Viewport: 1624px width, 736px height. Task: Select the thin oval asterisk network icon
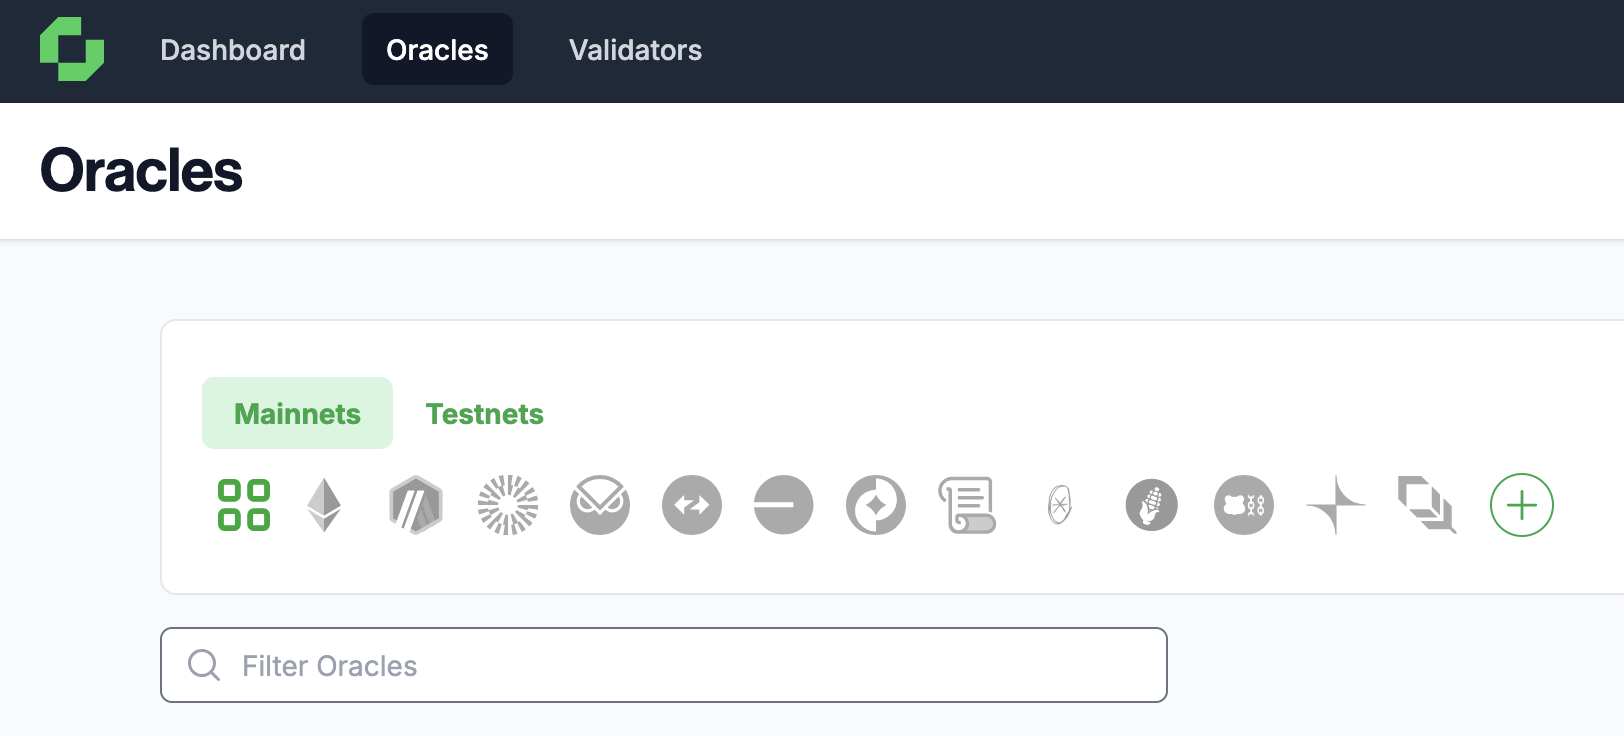tap(1060, 505)
